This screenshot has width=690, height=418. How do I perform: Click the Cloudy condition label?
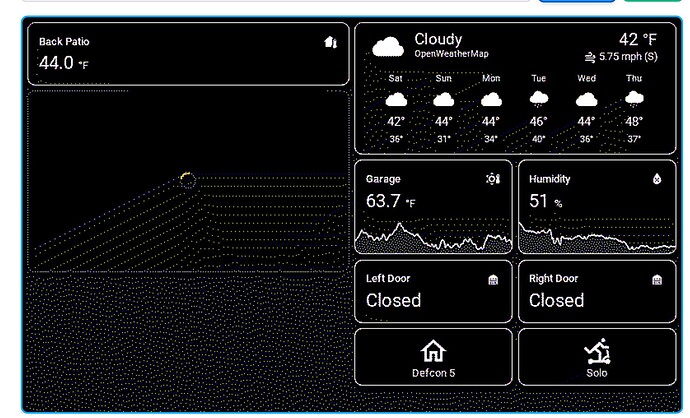click(438, 39)
